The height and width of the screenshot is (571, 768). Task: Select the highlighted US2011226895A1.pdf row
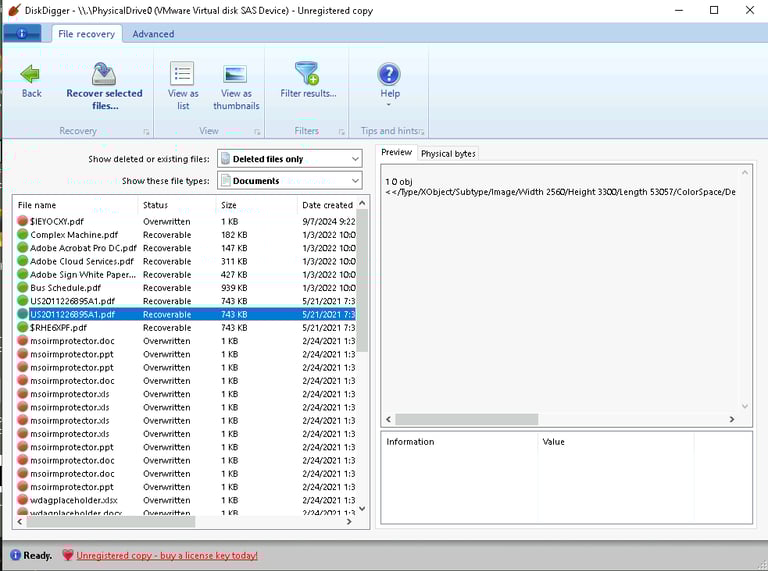tap(186, 314)
